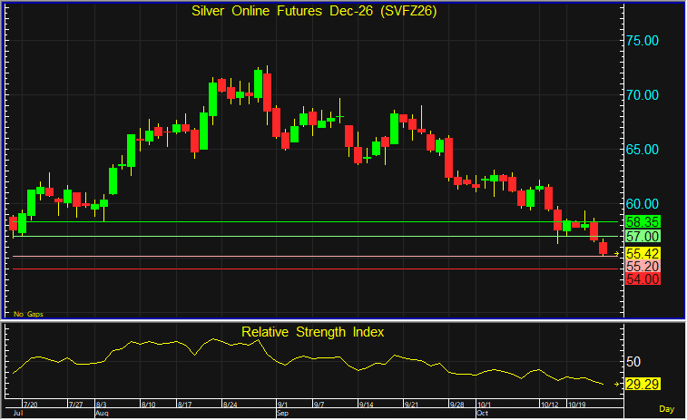Select the 10/12 date label
The image size is (687, 420).
(549, 404)
